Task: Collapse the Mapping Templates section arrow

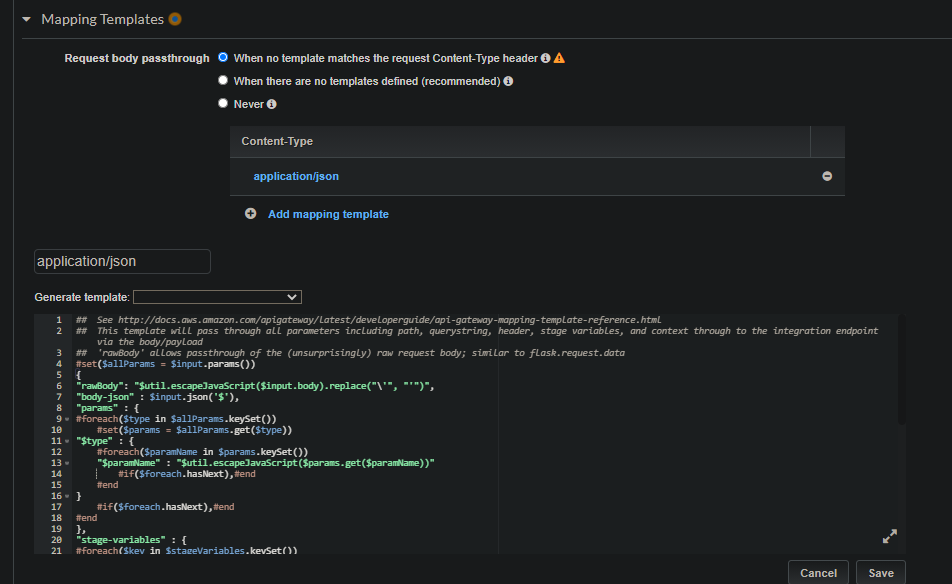Action: click(26, 19)
